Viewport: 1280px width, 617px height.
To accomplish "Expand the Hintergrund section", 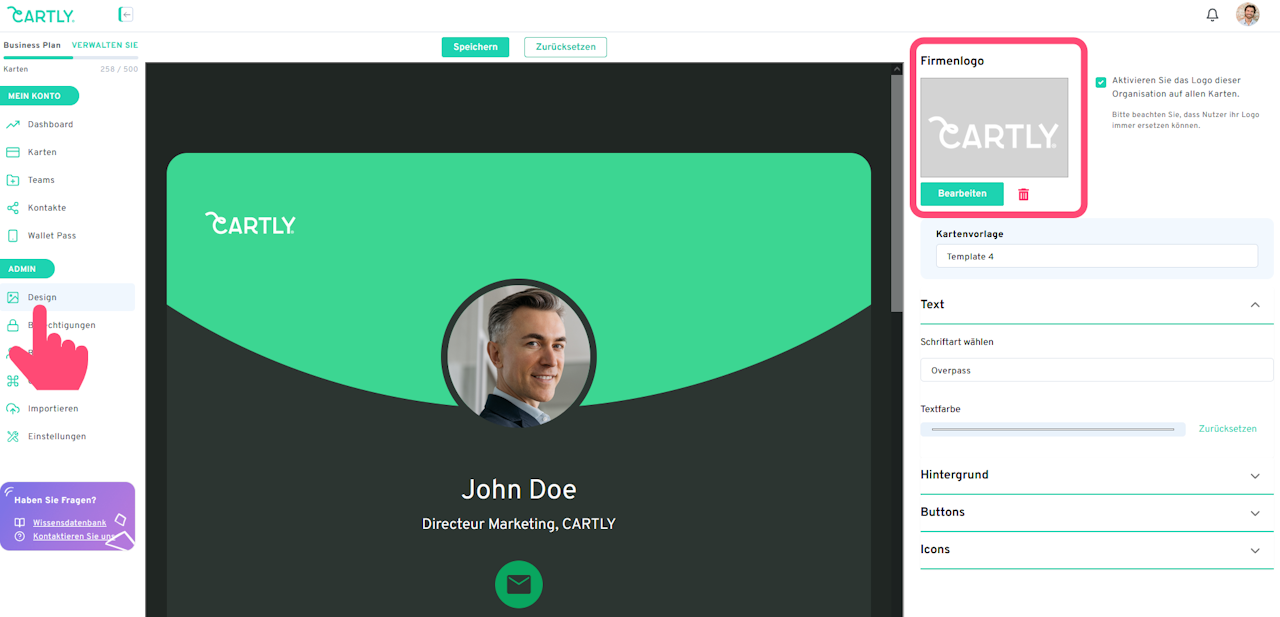I will tap(1255, 476).
